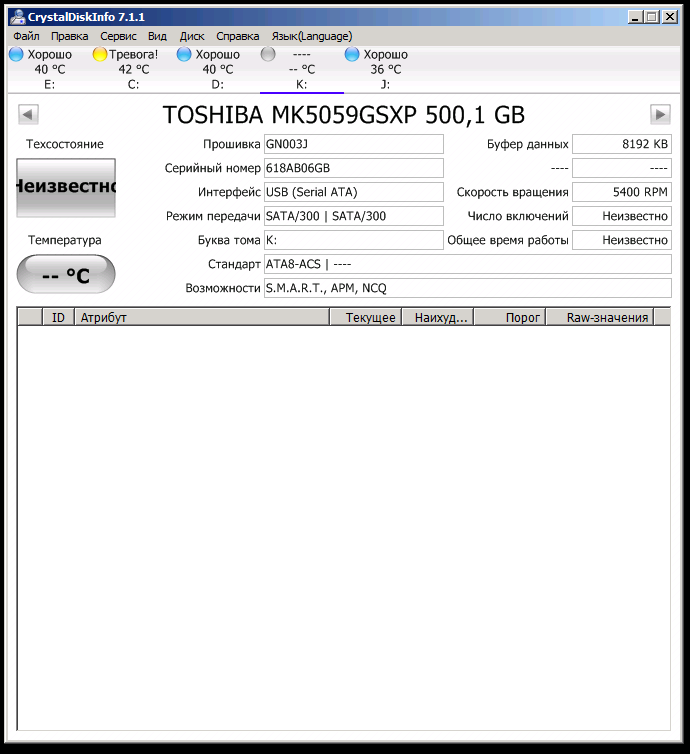Open the Диск menu
690x754 pixels.
pos(192,36)
